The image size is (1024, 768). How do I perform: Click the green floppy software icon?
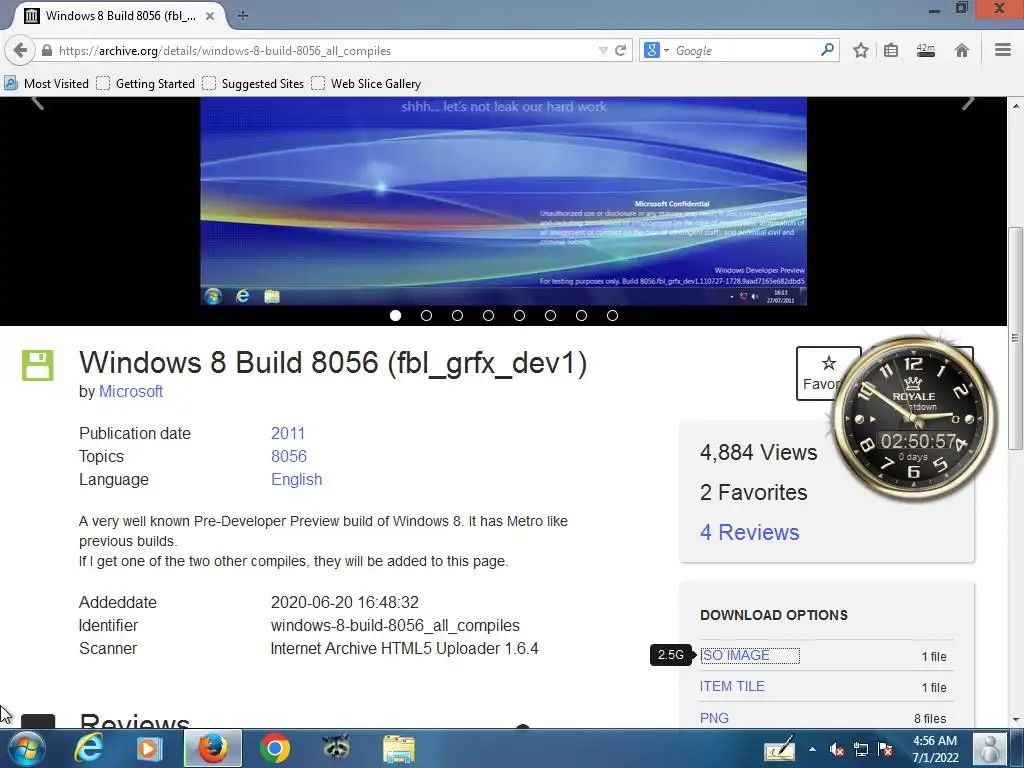pyautogui.click(x=38, y=365)
